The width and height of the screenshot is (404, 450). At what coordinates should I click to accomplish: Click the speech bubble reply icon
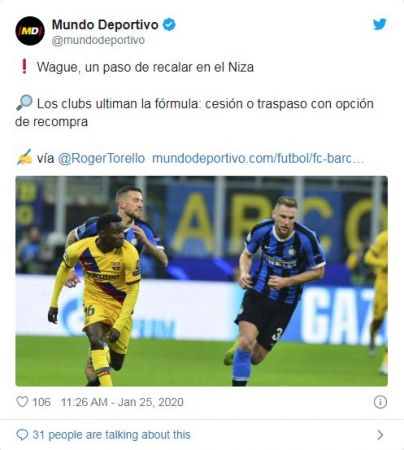[x=22, y=435]
